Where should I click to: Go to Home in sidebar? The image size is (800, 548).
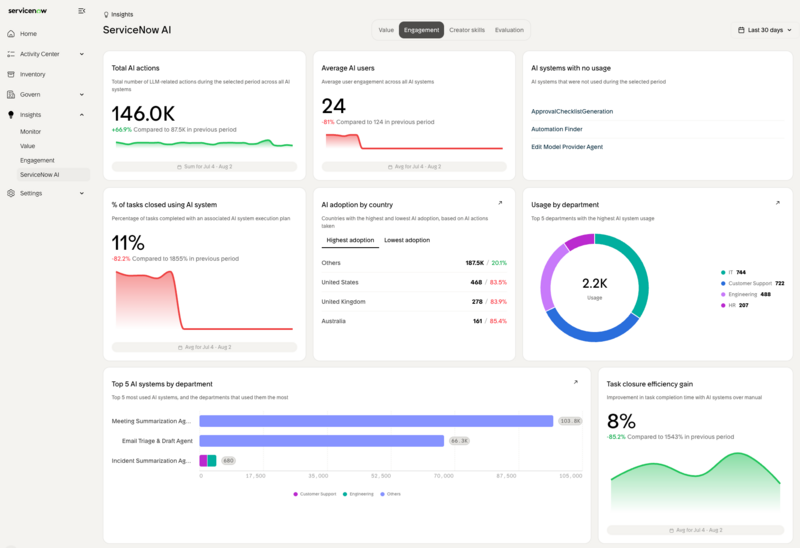(x=29, y=34)
